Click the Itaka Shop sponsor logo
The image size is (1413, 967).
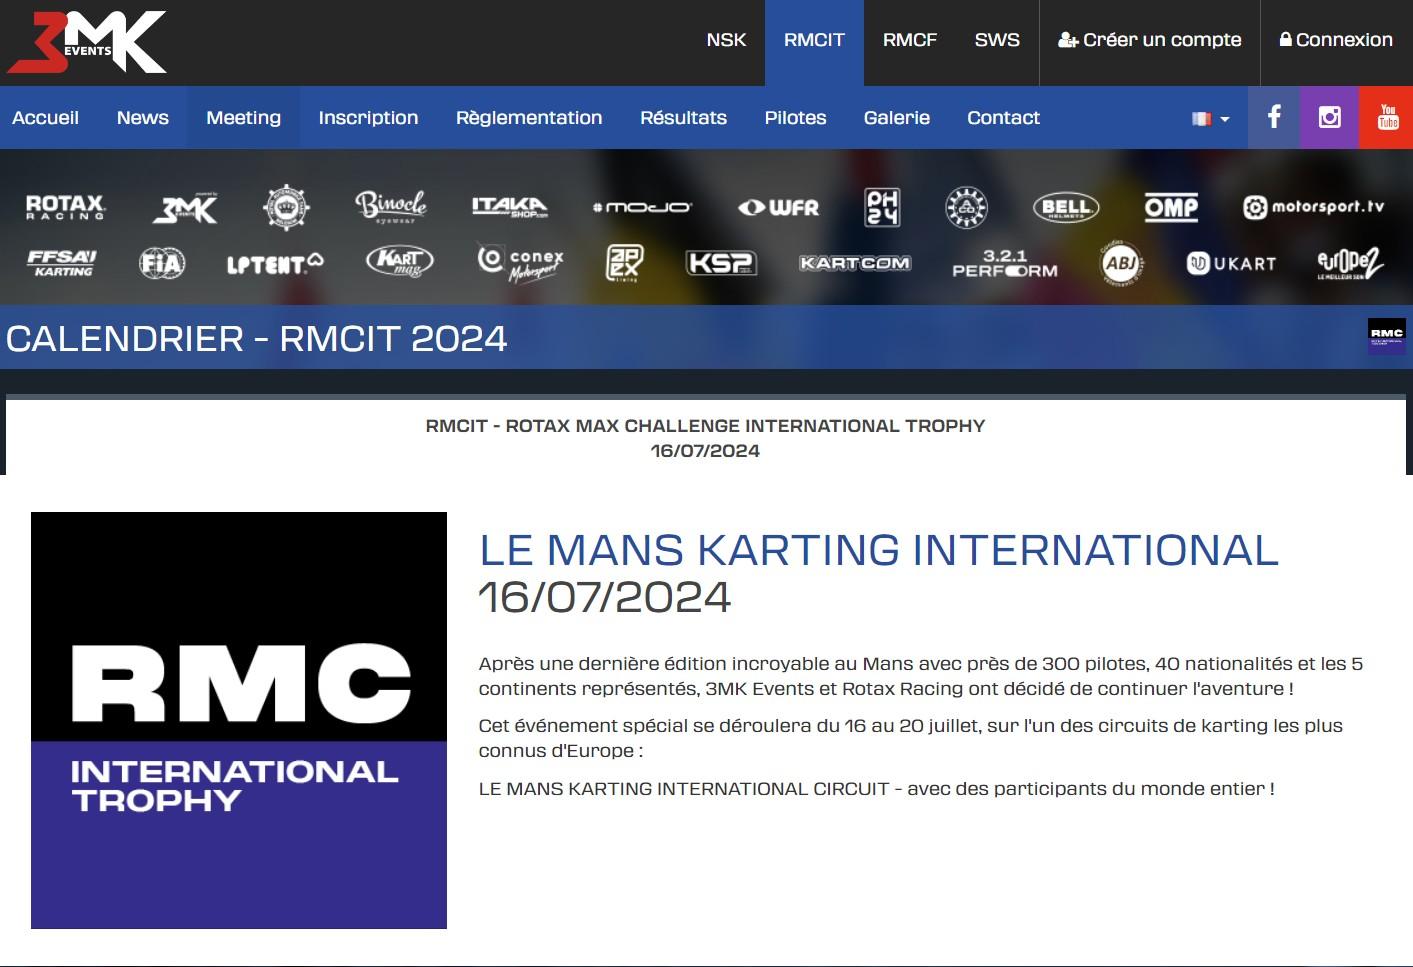[x=510, y=207]
